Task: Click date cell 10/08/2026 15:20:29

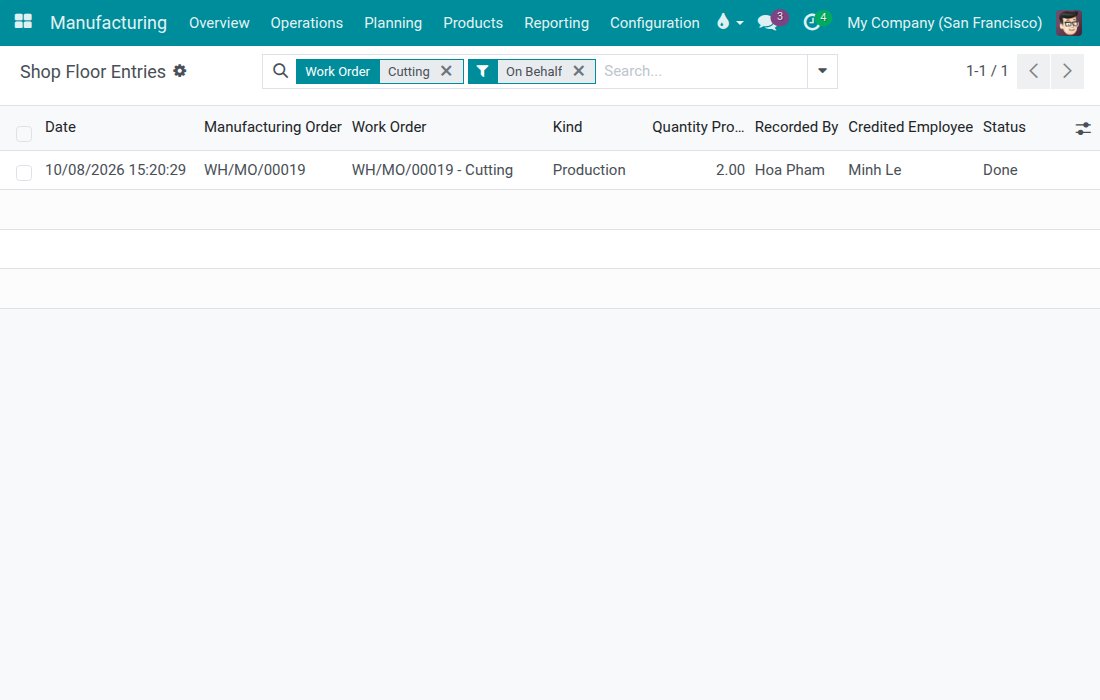Action: click(115, 170)
